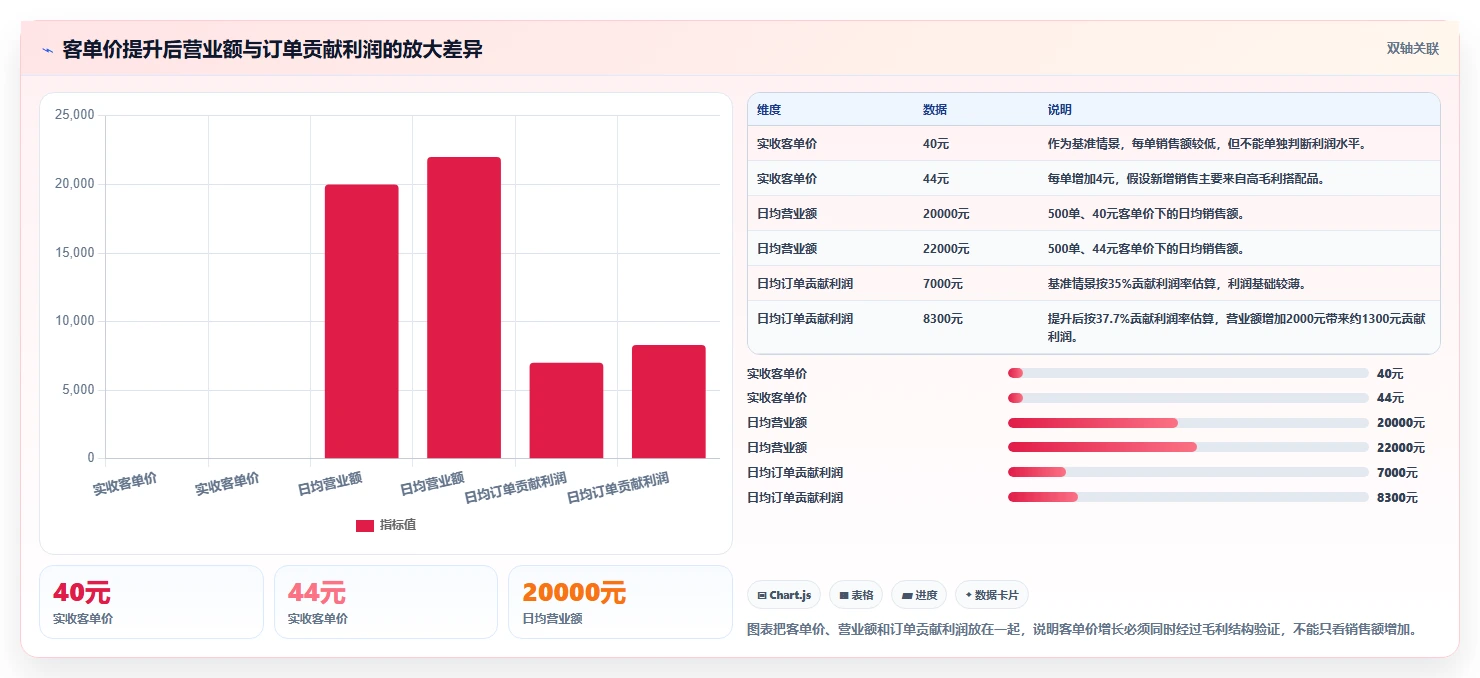Click the 15,000 y-axis label
The height and width of the screenshot is (678, 1480).
click(x=75, y=253)
